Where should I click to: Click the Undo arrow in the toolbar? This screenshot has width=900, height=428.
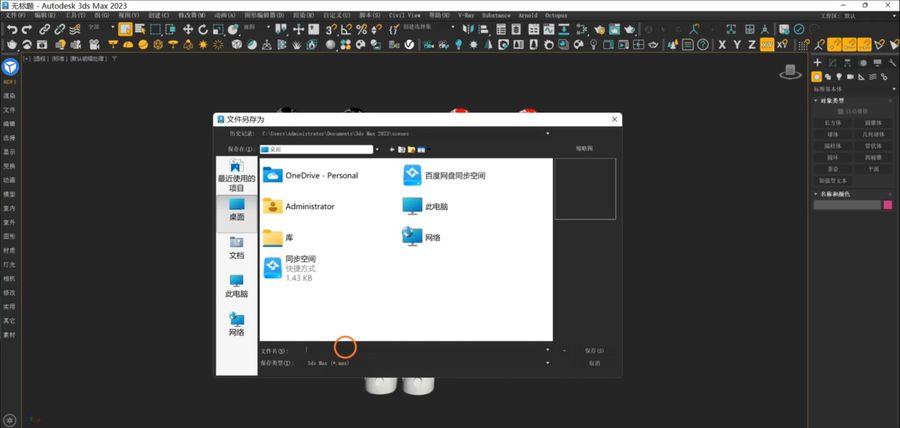point(12,29)
